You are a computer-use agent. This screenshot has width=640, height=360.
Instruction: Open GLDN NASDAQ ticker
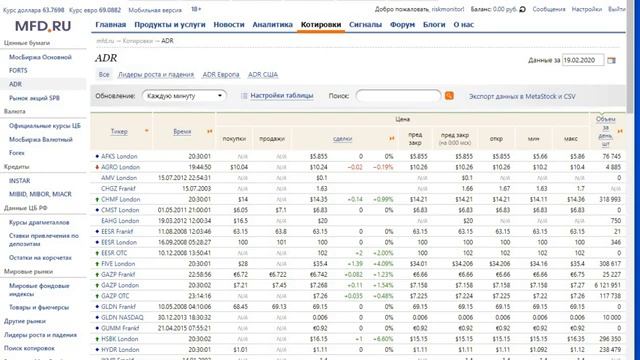coord(122,317)
